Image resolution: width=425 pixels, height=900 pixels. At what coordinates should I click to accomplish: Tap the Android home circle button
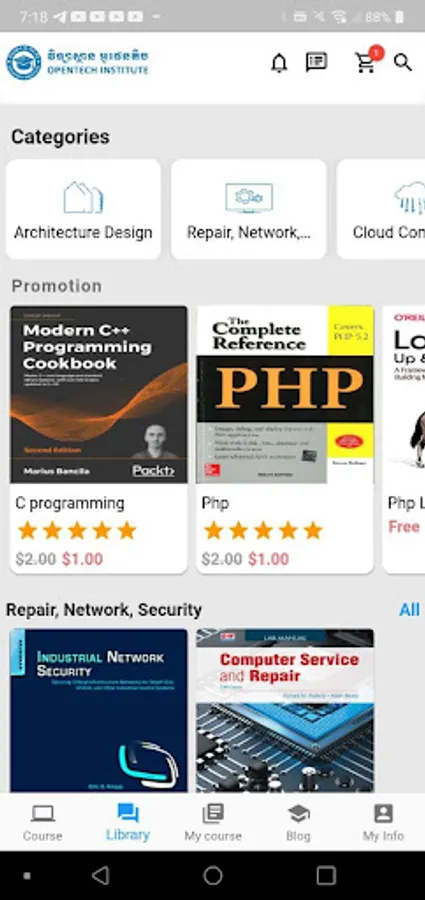click(212, 875)
